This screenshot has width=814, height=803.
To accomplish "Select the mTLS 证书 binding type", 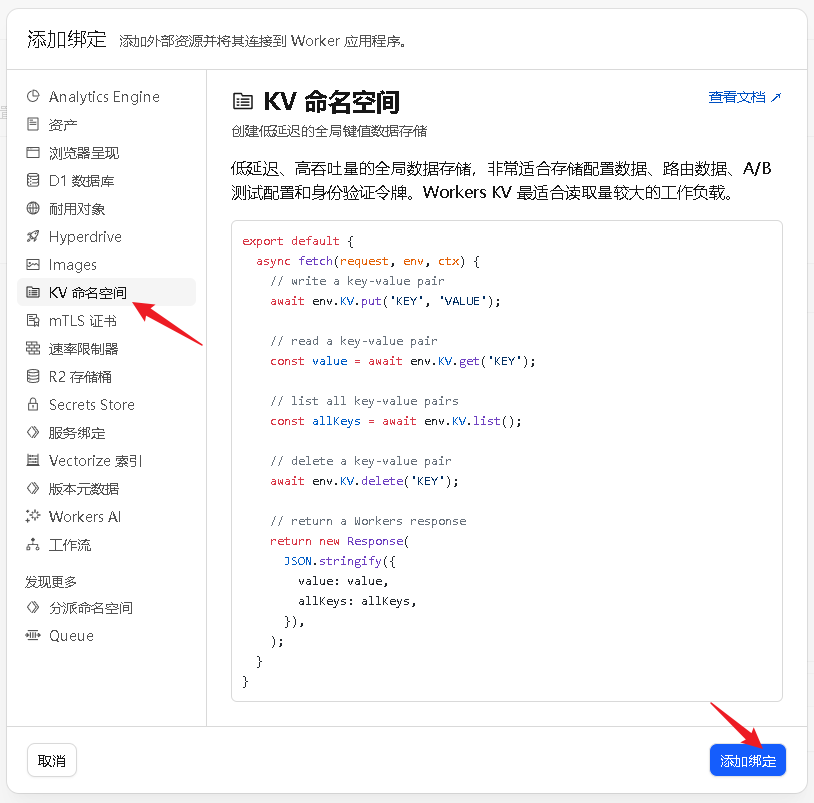I will [83, 321].
